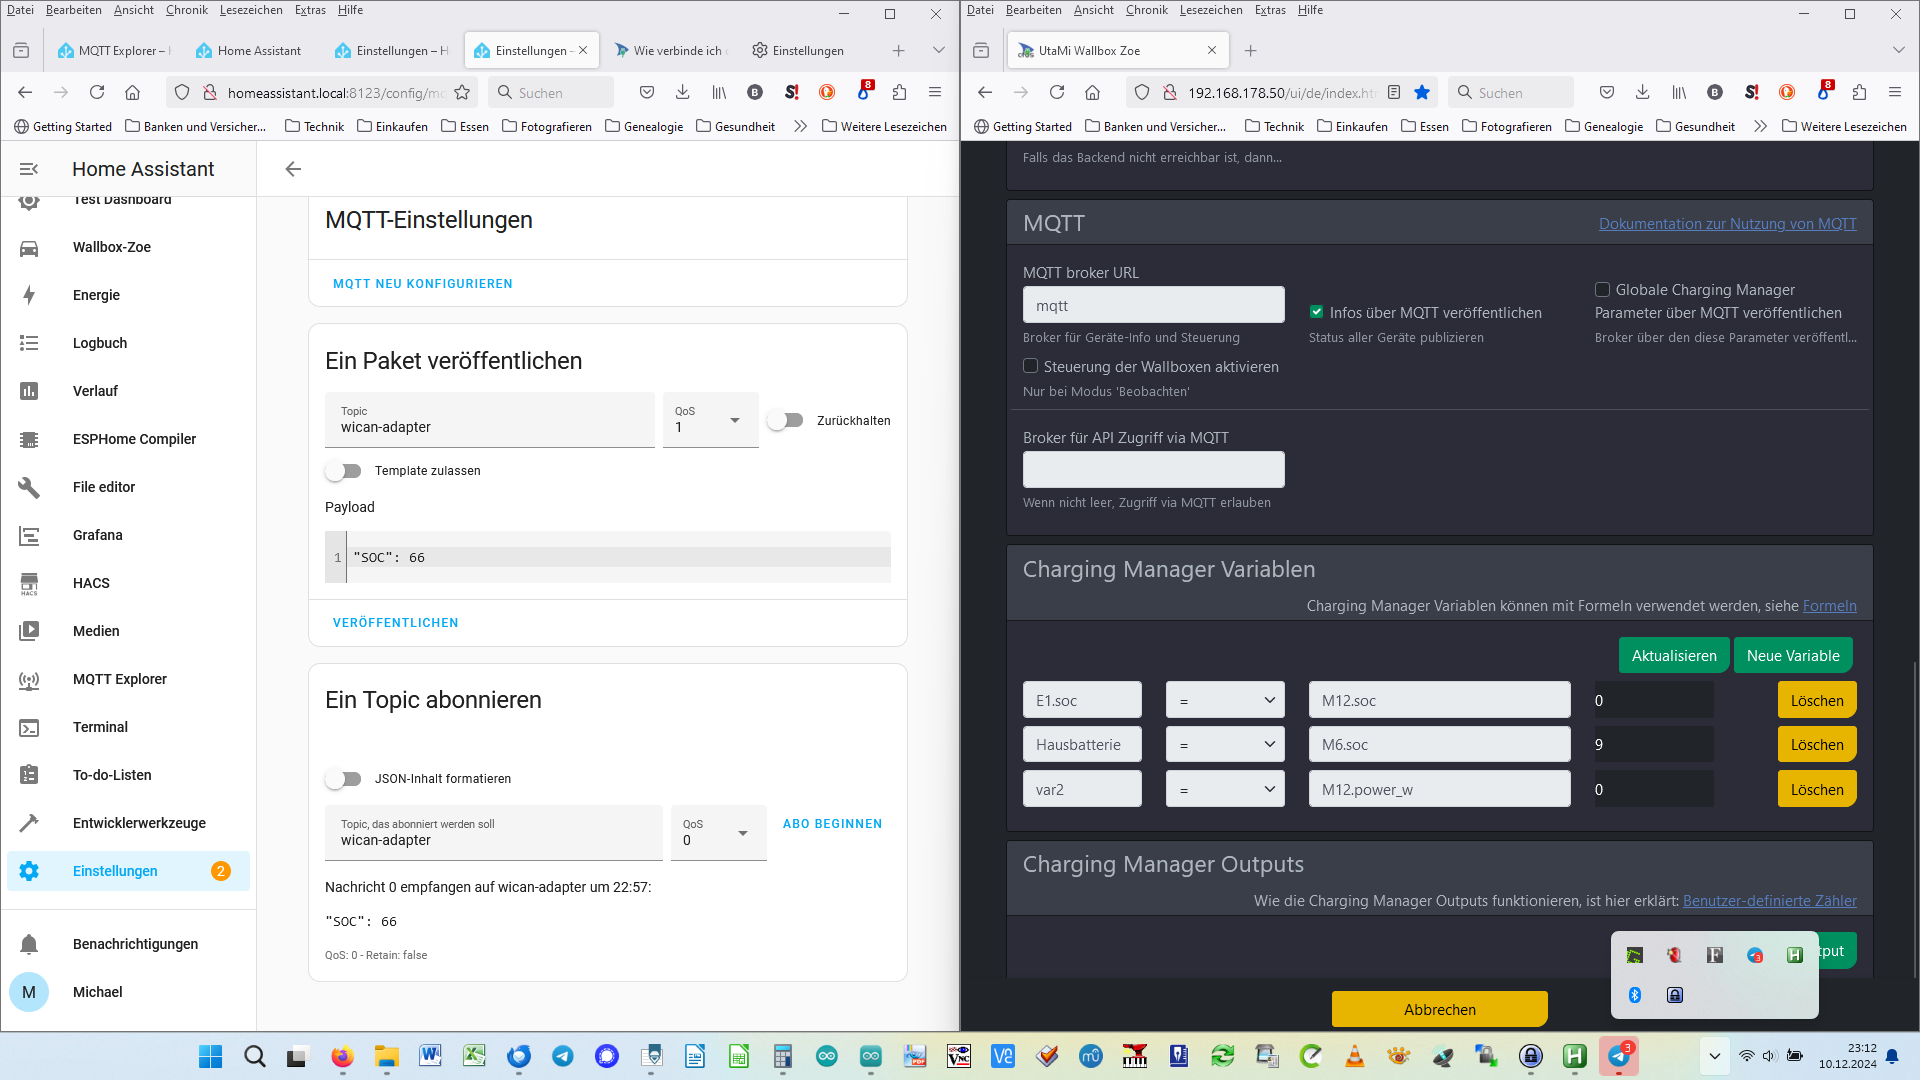List all tabs in left browser window
The height and width of the screenshot is (1080, 1920).
pyautogui.click(x=938, y=51)
